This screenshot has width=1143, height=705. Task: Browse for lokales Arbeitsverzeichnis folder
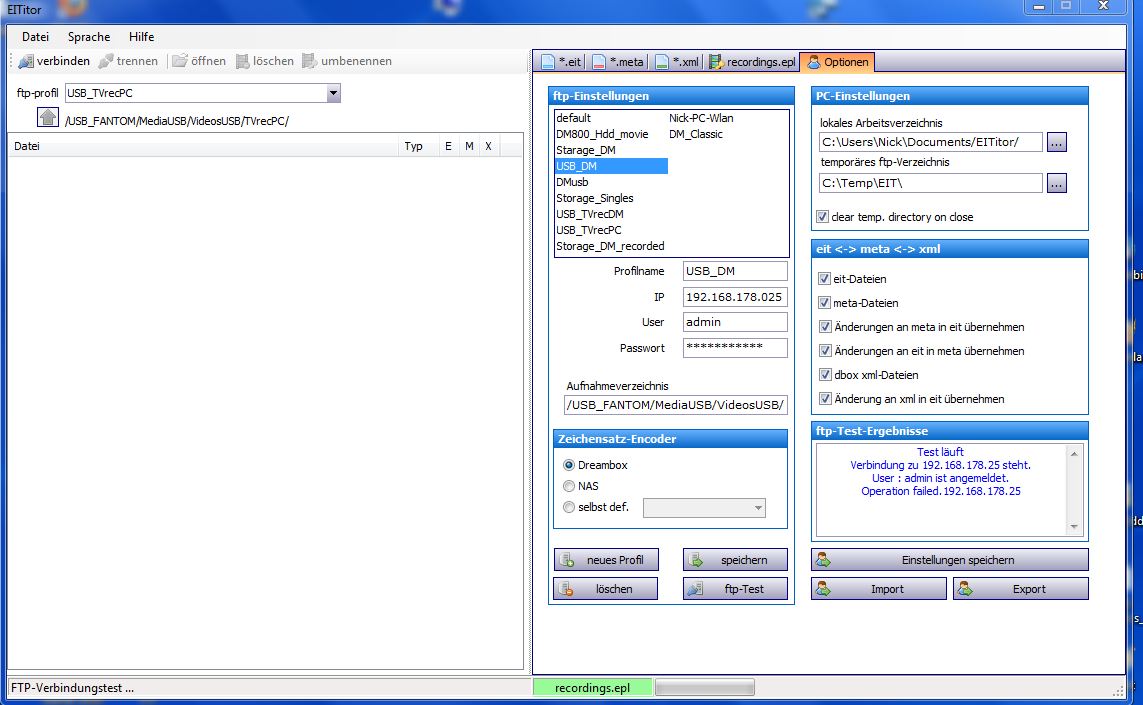point(1057,143)
